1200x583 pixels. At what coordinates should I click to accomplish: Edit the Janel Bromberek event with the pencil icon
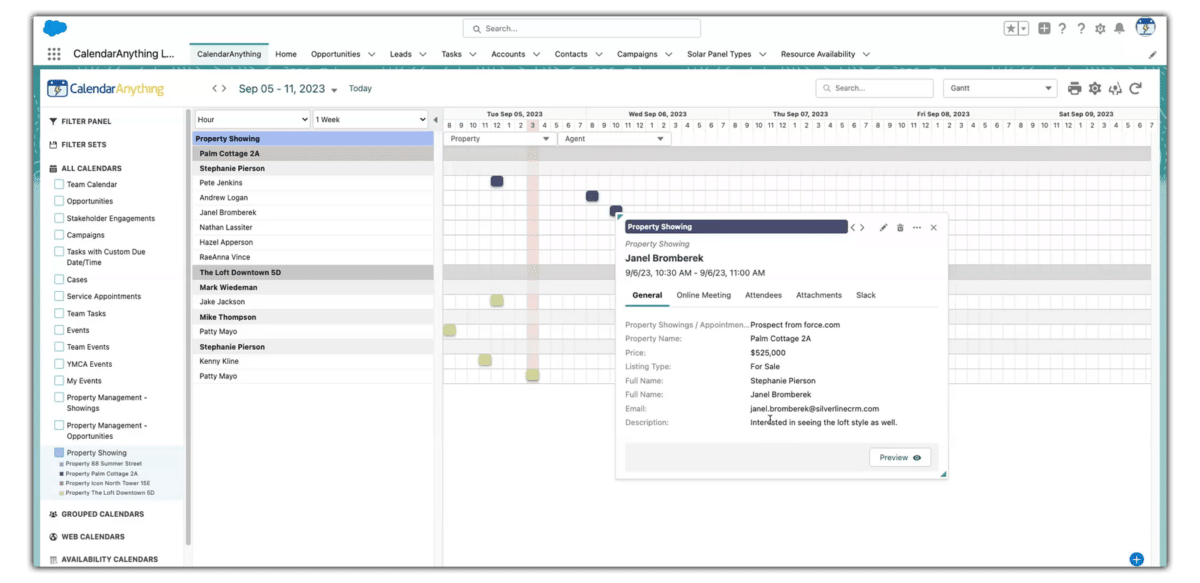click(x=883, y=227)
